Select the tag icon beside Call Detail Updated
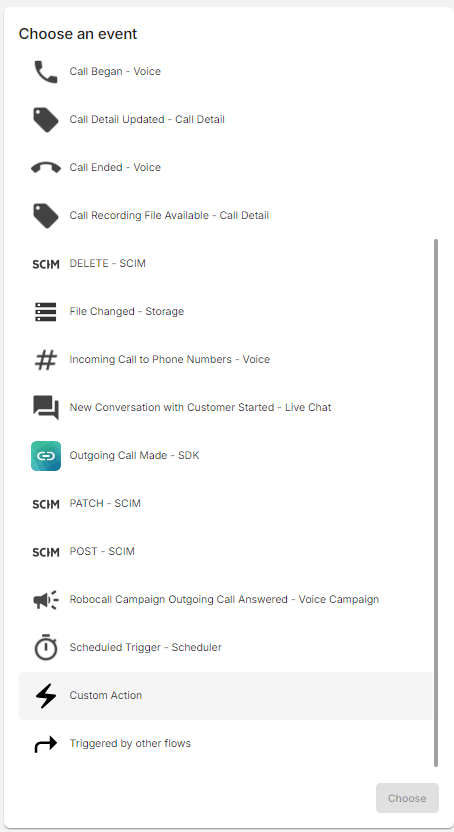Image resolution: width=454 pixels, height=832 pixels. click(46, 119)
